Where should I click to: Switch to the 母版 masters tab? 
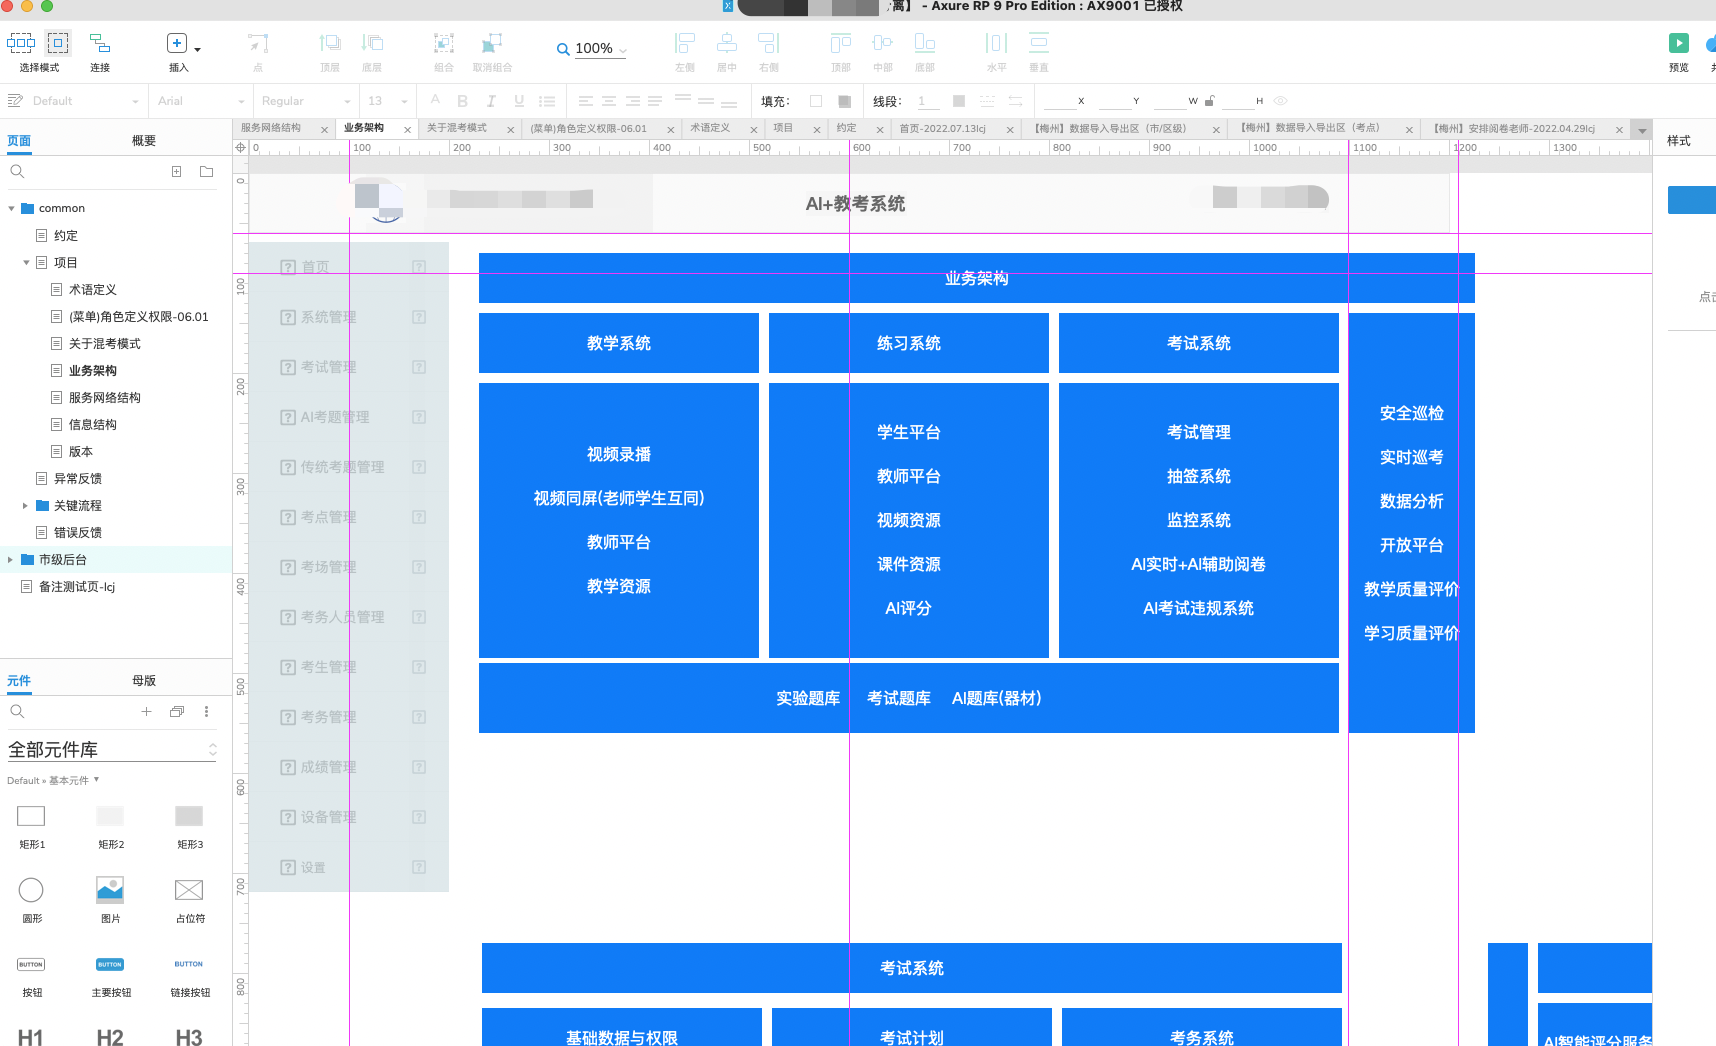[144, 681]
